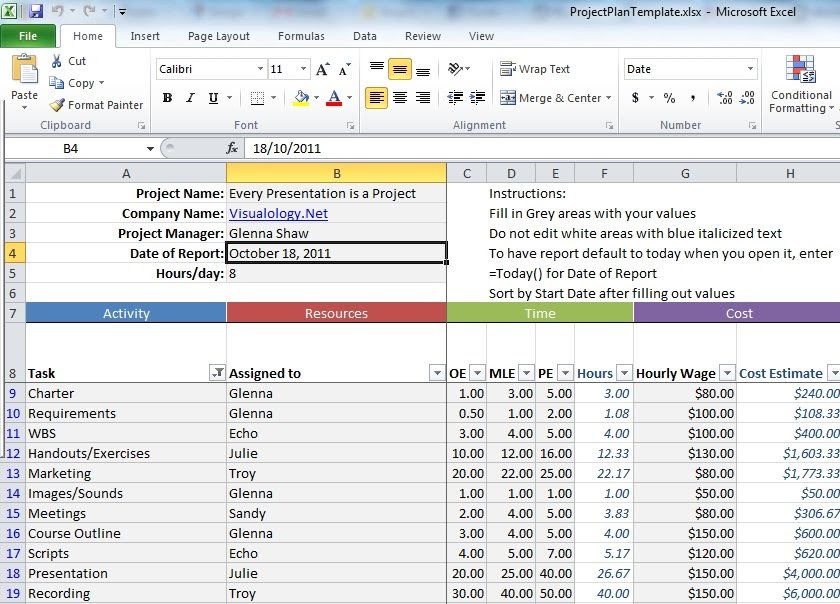The image size is (840, 604).
Task: Apply the Percent Style format
Action: (670, 98)
